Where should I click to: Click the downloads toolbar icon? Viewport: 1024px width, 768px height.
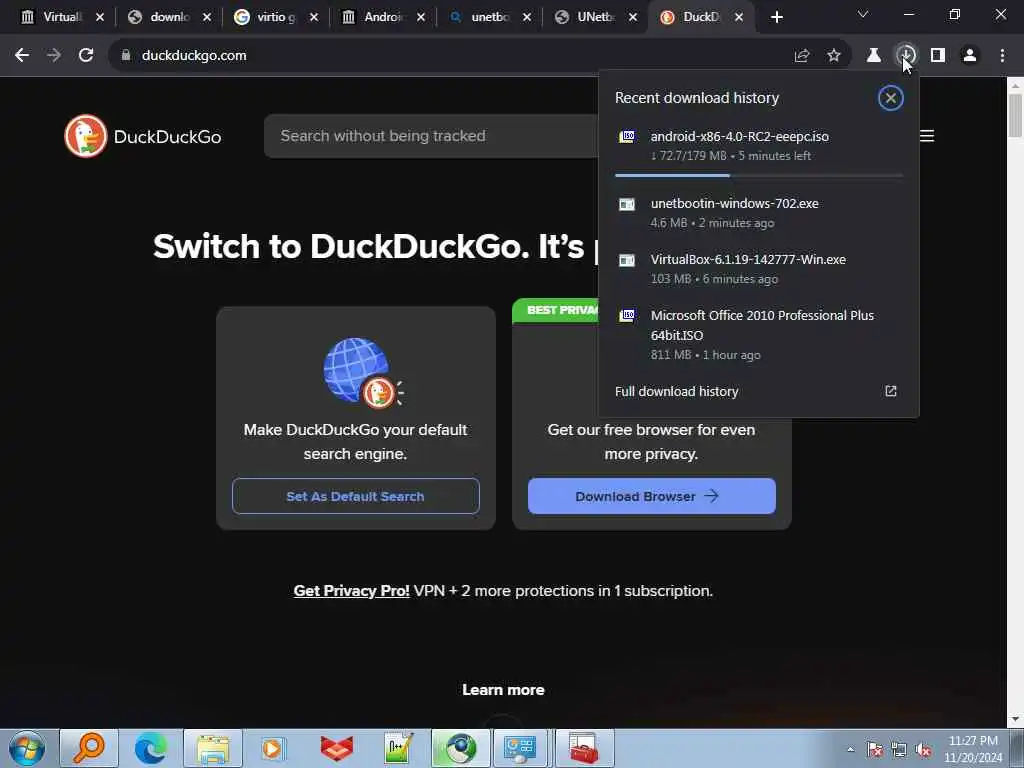(x=906, y=56)
